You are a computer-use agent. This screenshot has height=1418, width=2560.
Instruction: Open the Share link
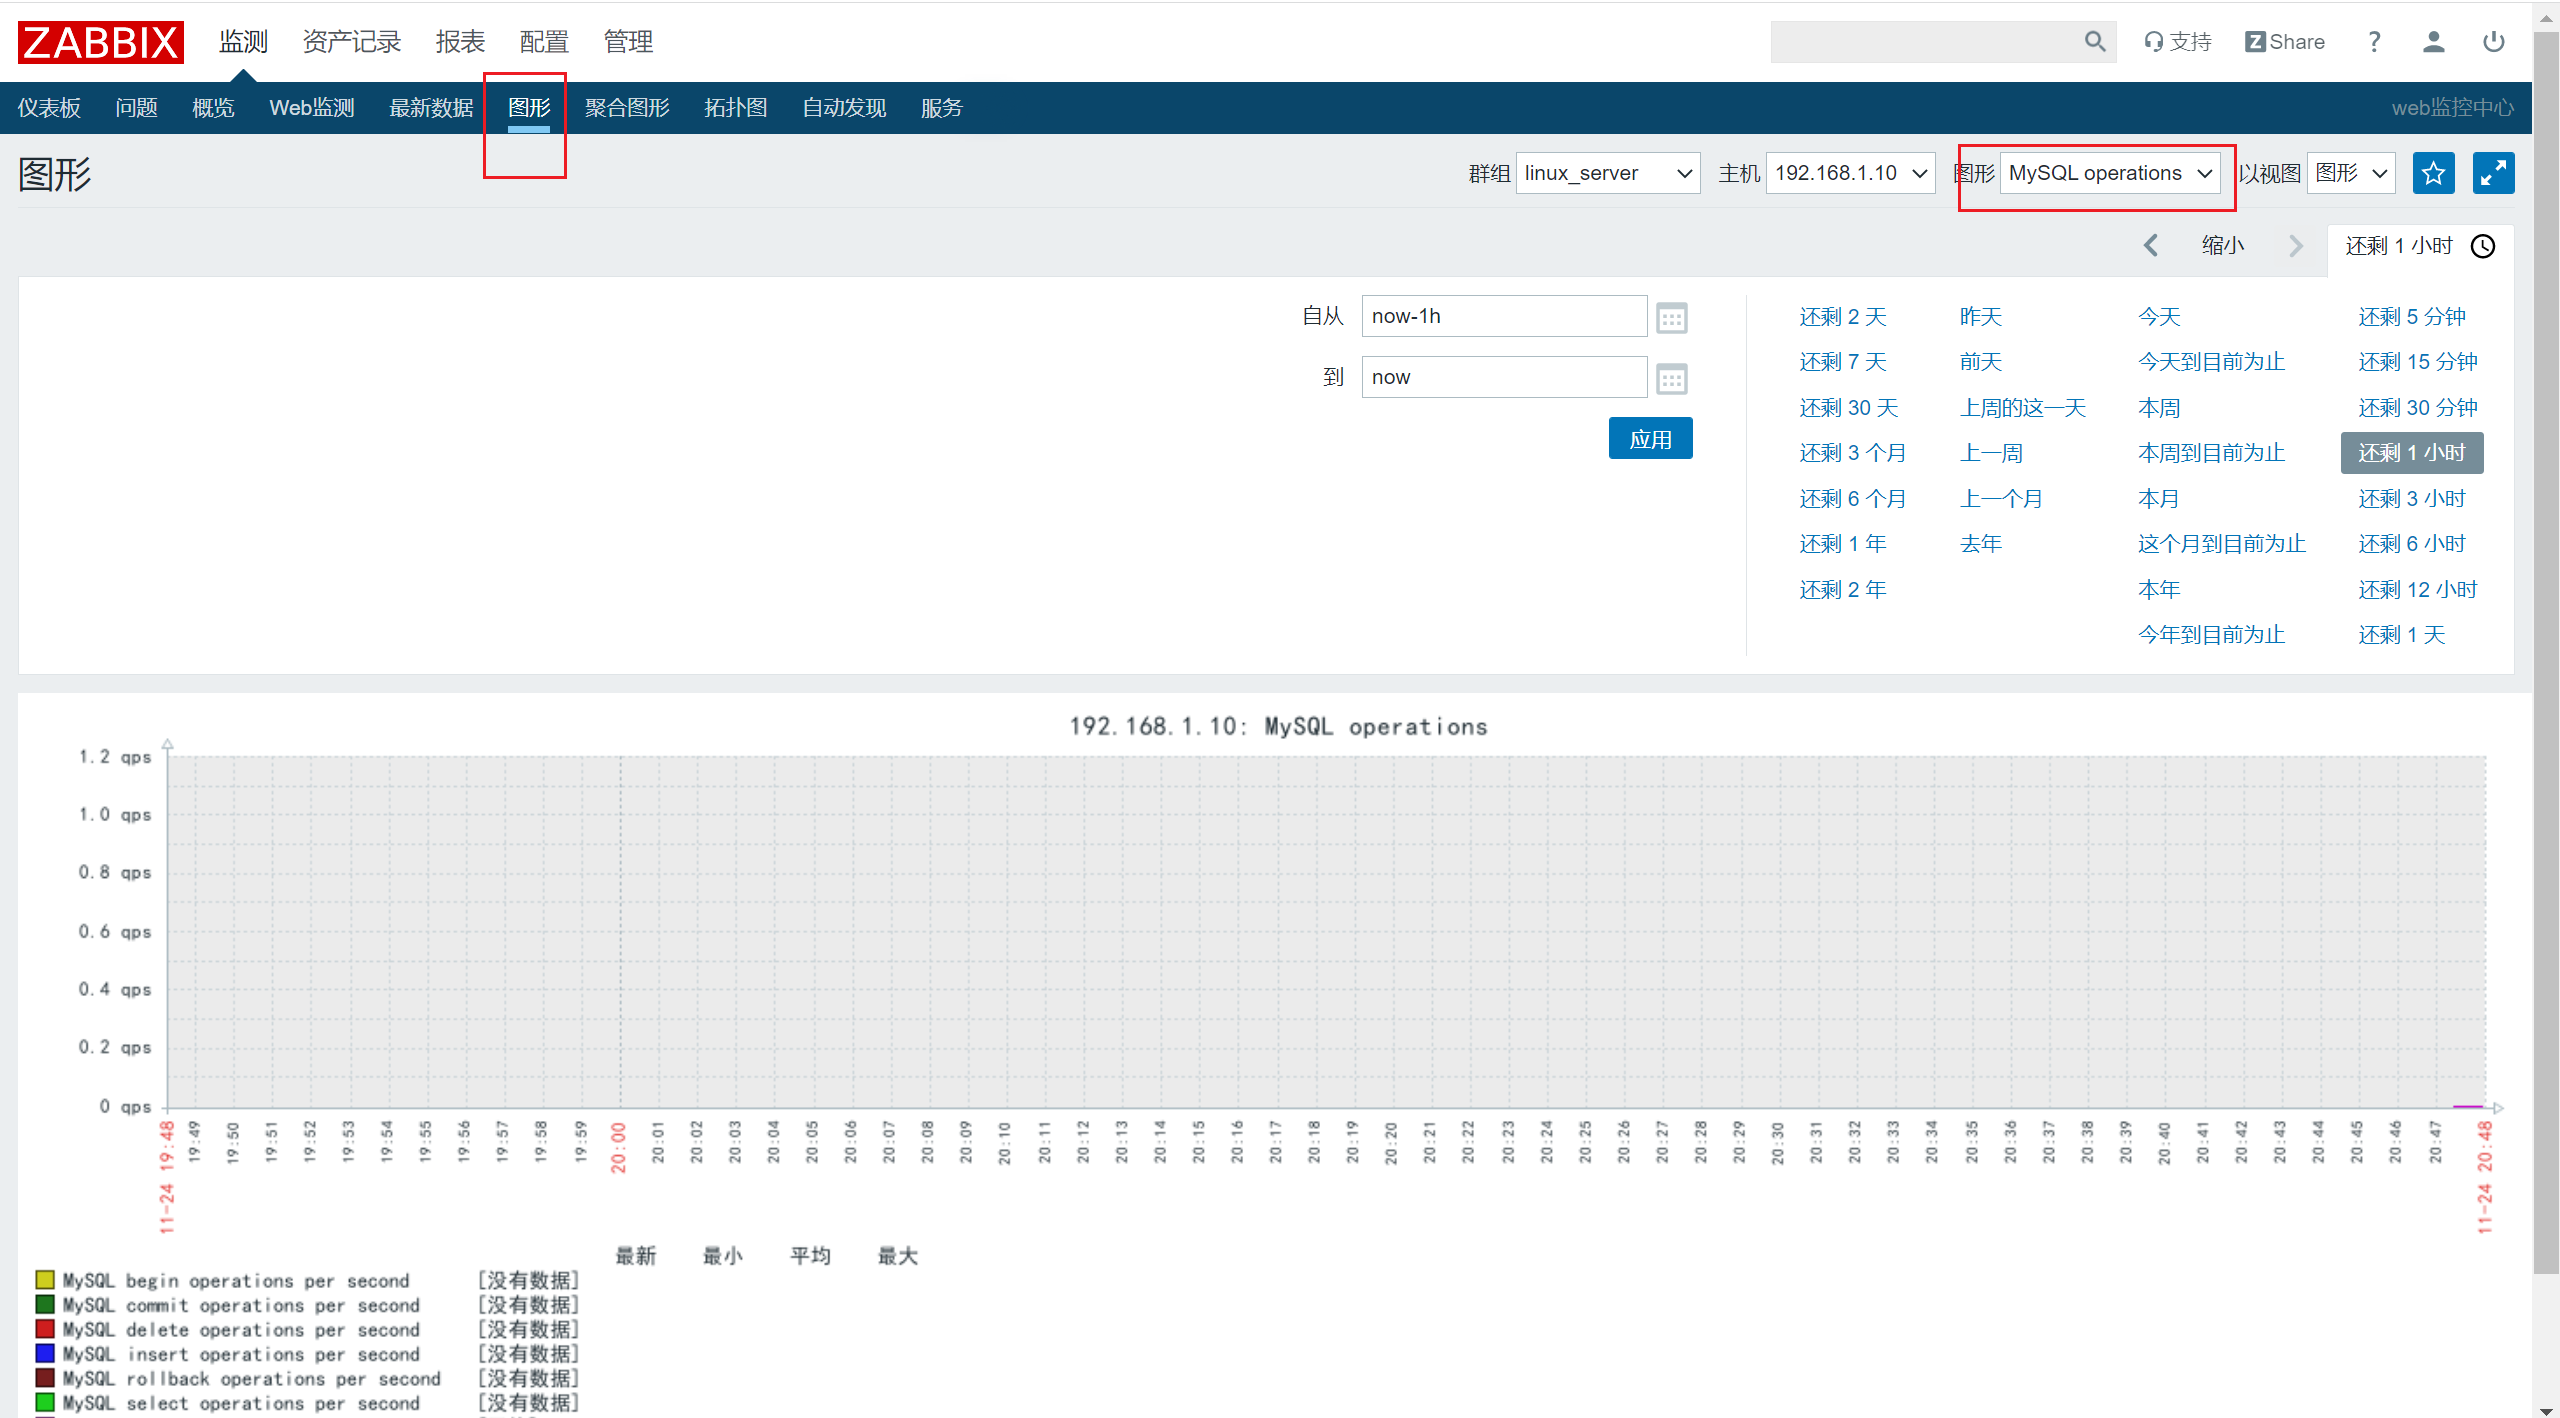pos(2284,41)
